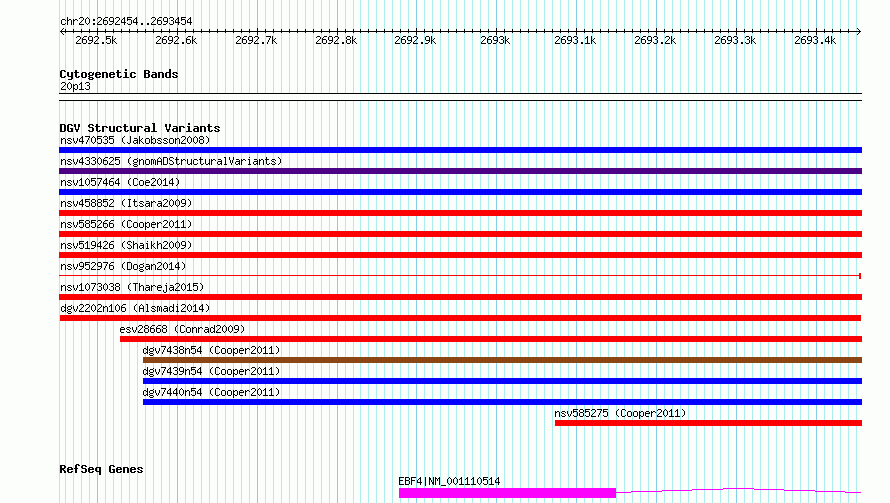The image size is (890, 503).
Task: Click the 2693.1k ruler tick label
Action: tap(575, 40)
